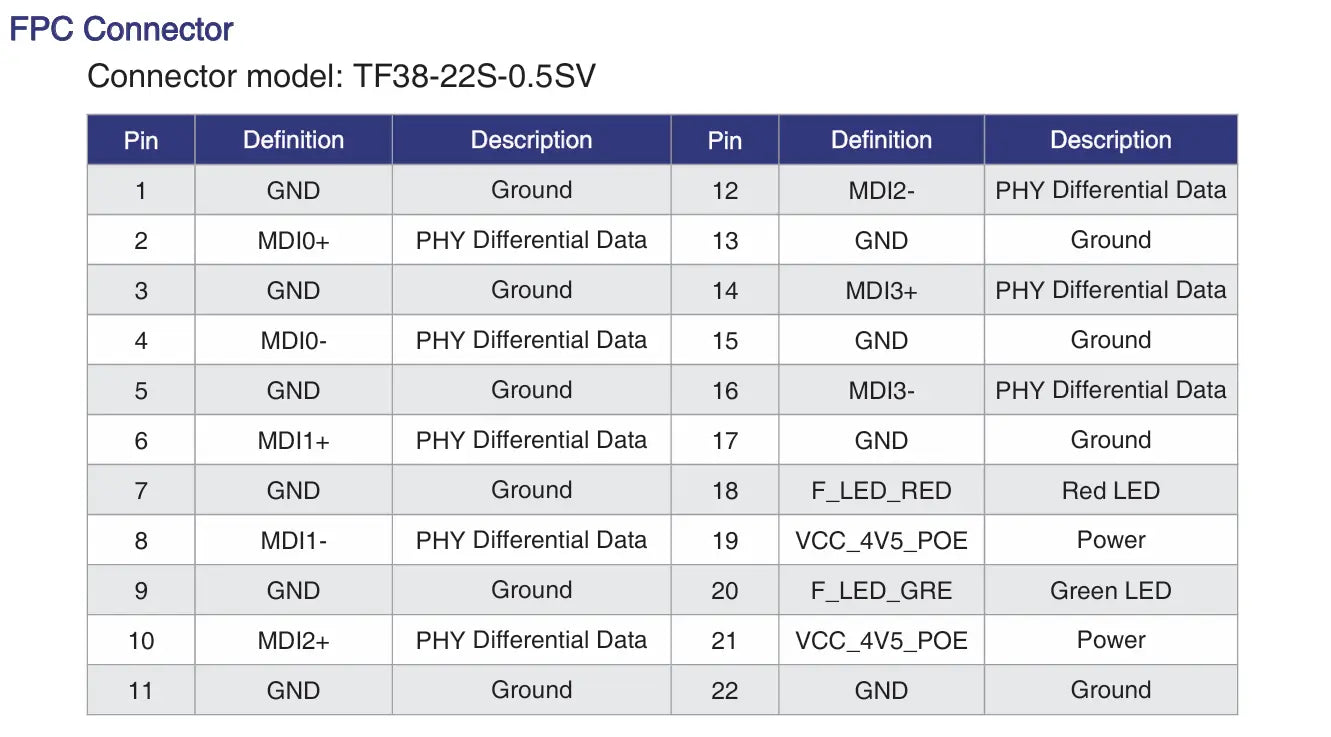Click the MDI1+ definition cell
This screenshot has height=737, width=1331.
tap(293, 441)
